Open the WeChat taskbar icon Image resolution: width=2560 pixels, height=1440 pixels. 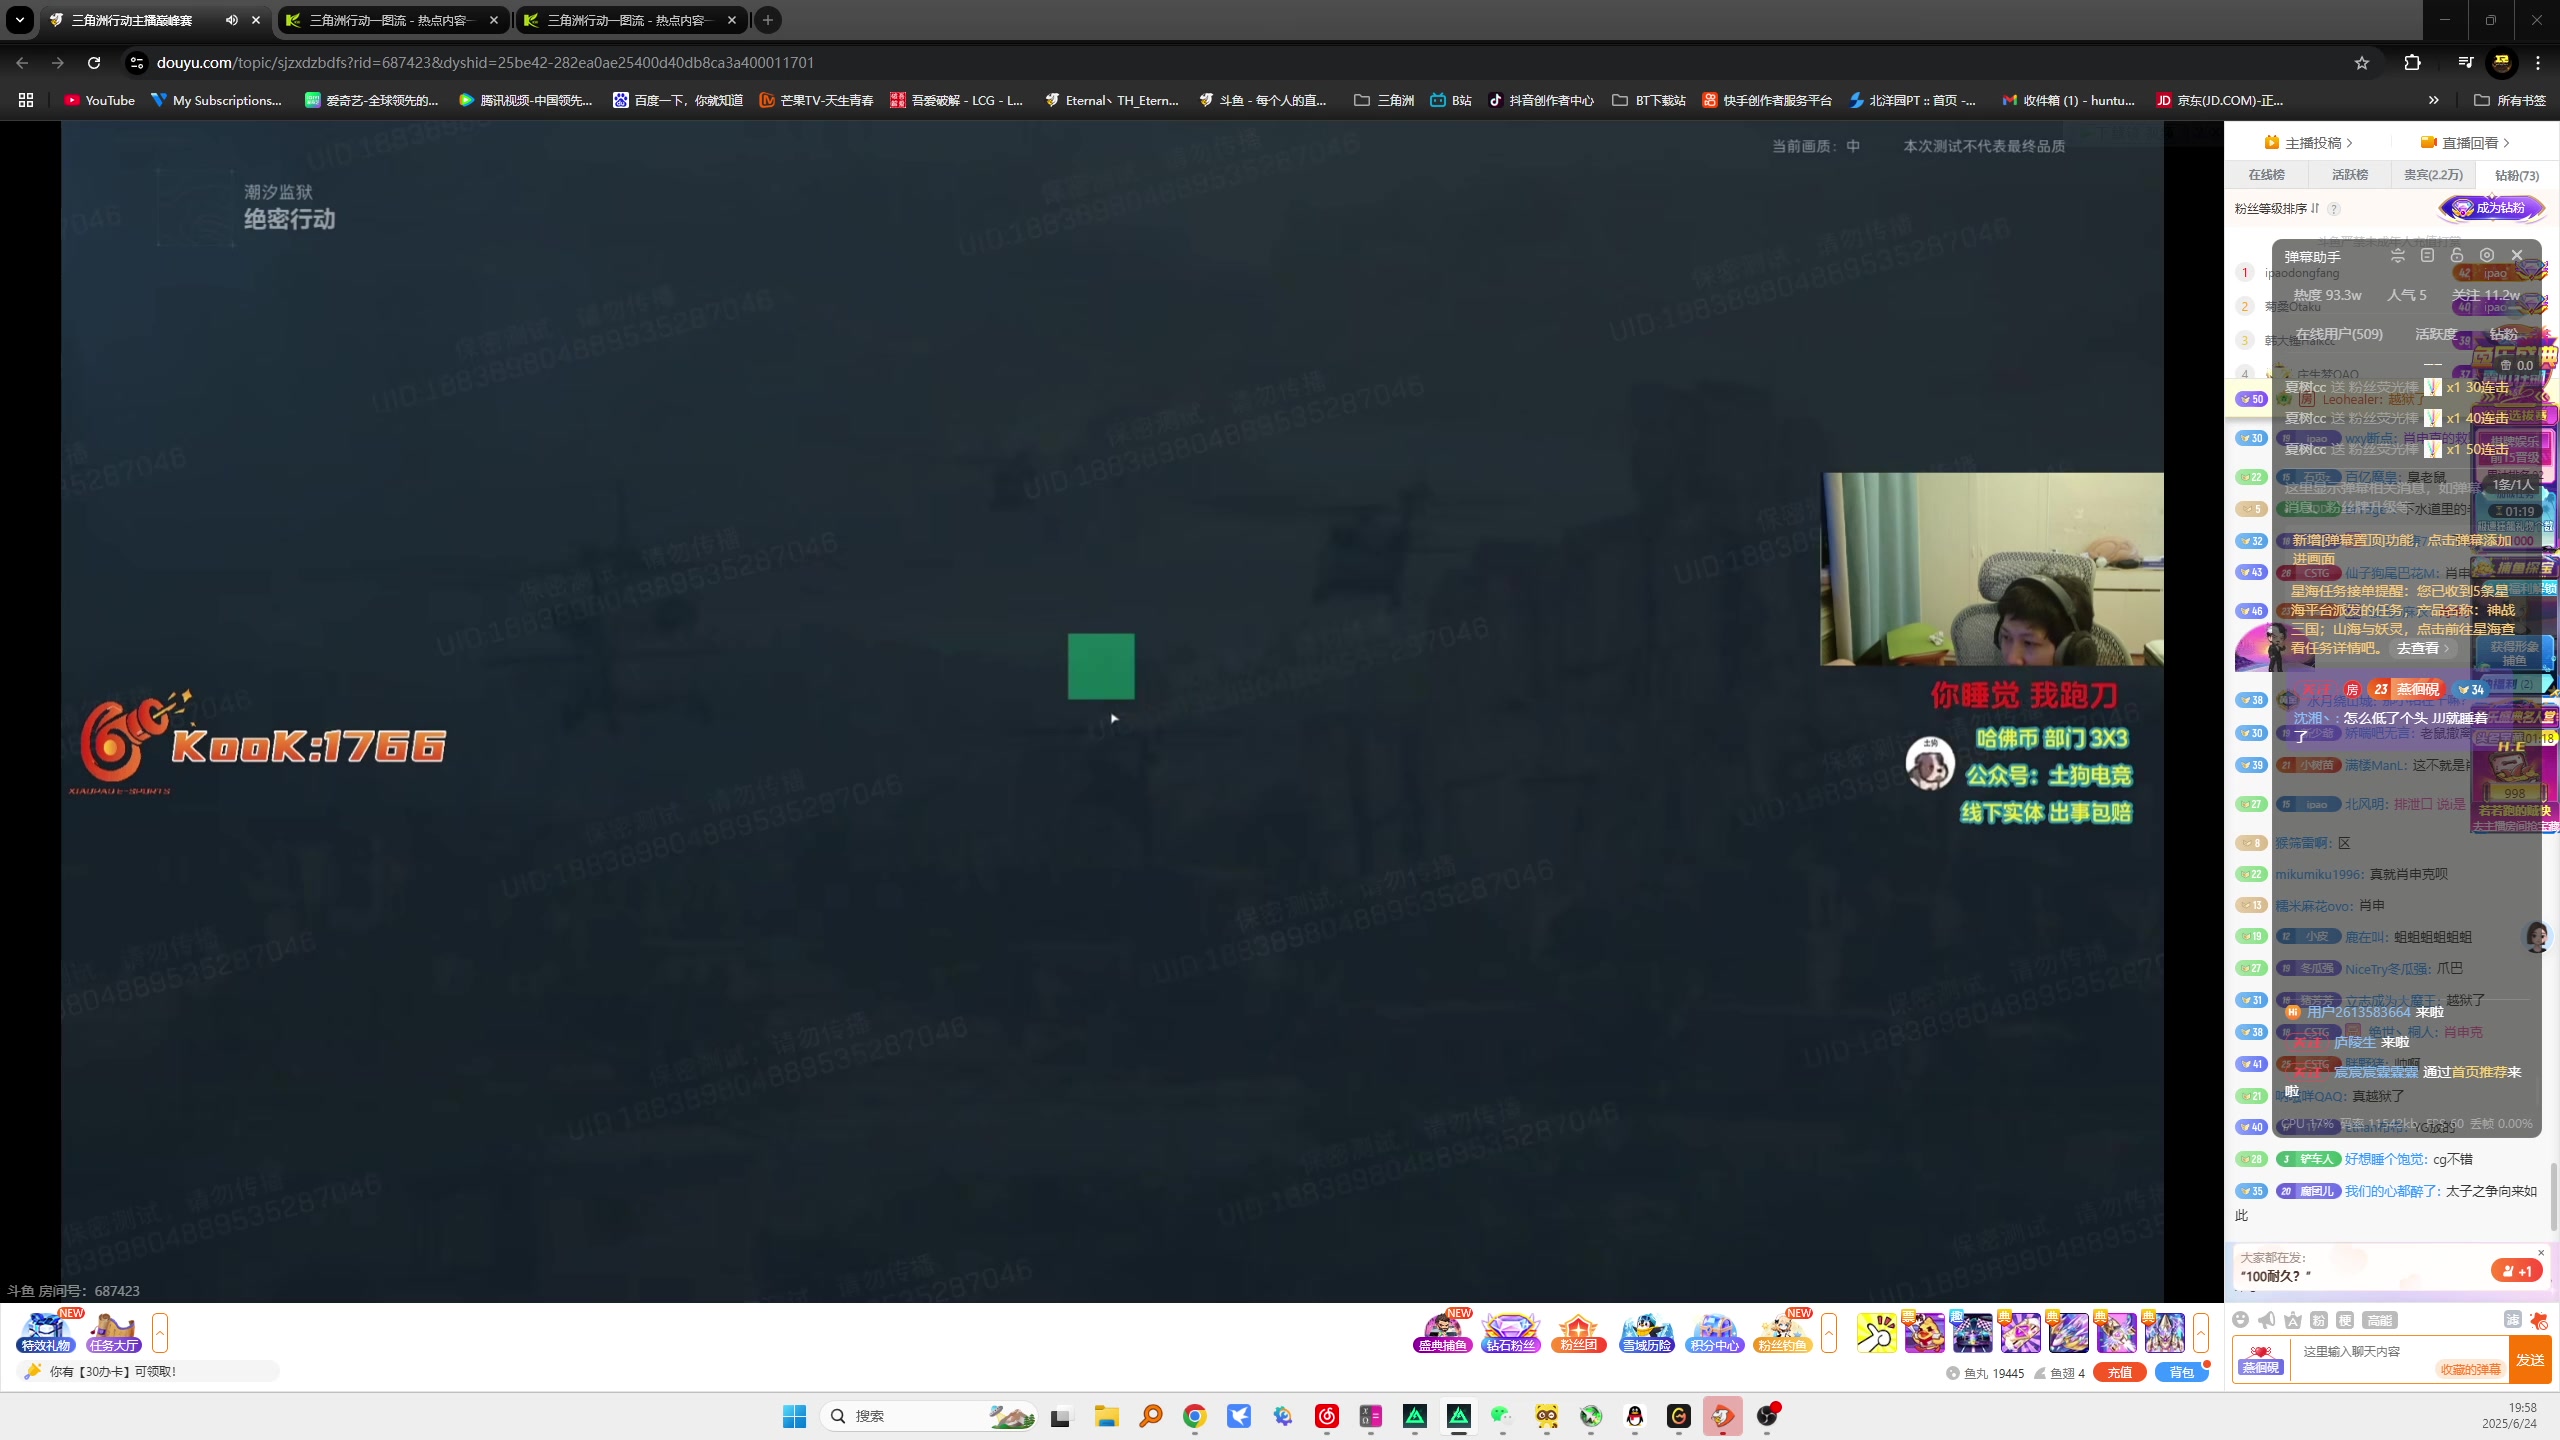click(1502, 1416)
